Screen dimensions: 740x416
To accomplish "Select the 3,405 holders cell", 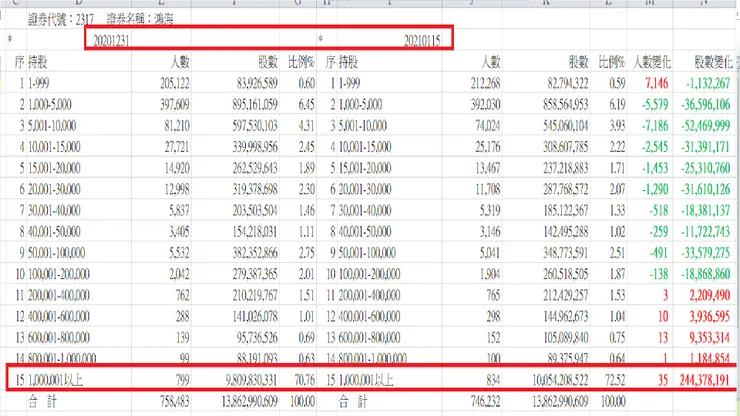I will pyautogui.click(x=179, y=232).
